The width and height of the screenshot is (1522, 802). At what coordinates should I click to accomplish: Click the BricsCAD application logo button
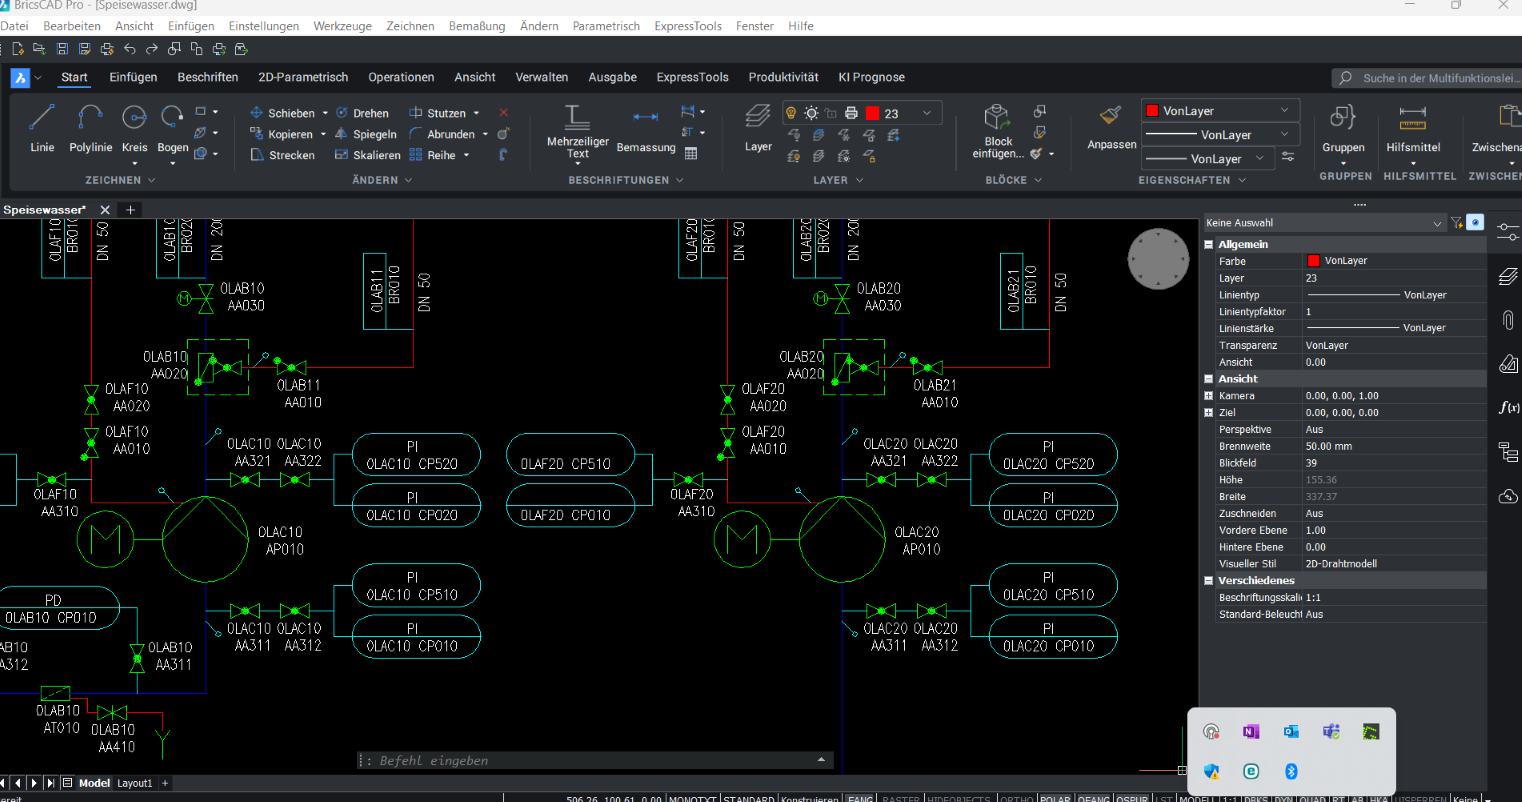[20, 77]
